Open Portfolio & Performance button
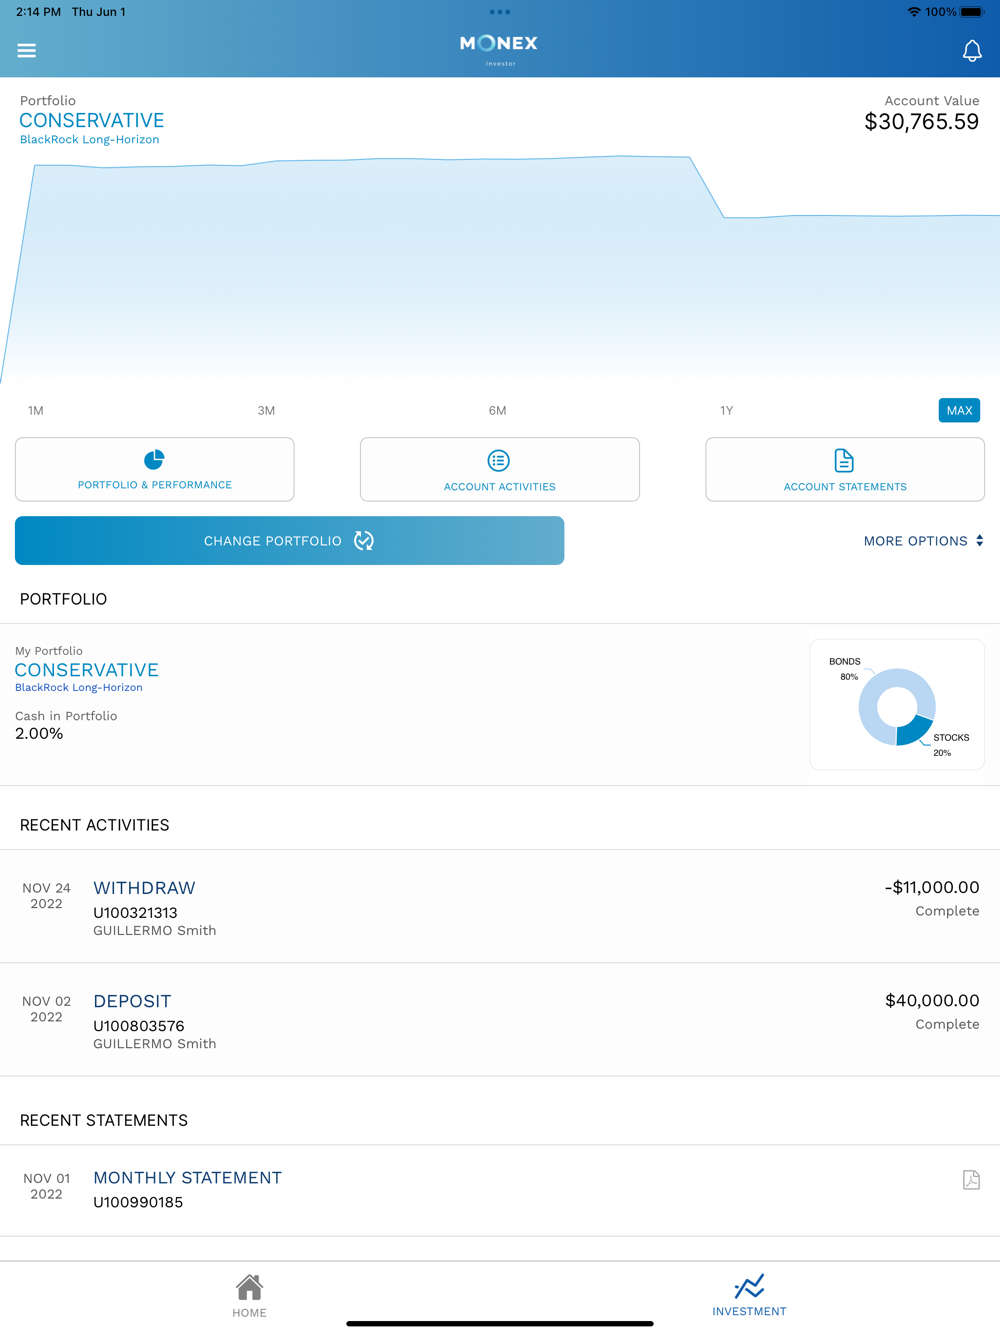Screen dimensions: 1000x1334 click(154, 469)
